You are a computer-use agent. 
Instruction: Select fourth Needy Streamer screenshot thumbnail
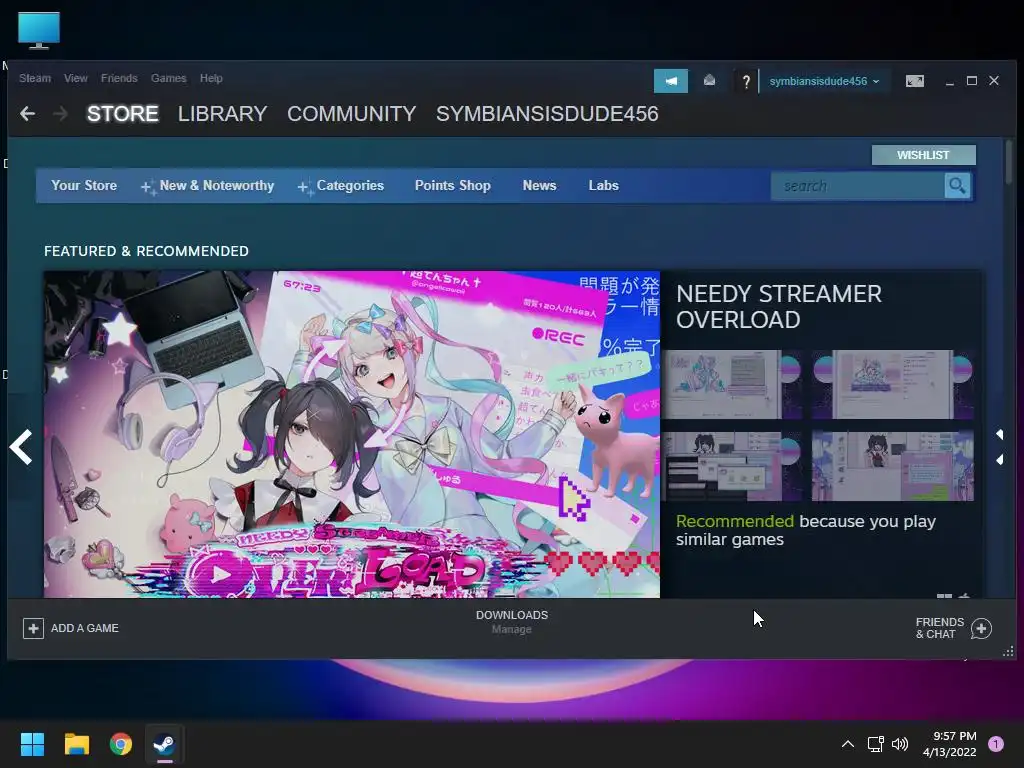(x=893, y=466)
